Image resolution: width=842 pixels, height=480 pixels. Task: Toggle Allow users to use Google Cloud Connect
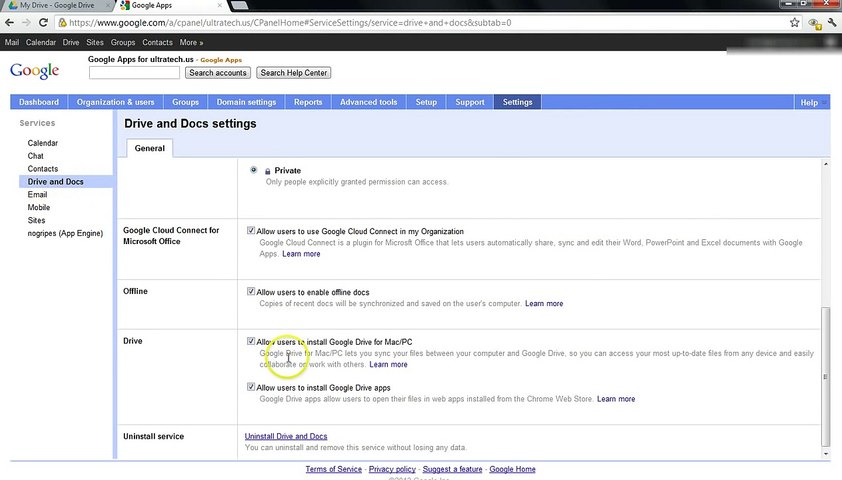(x=251, y=230)
